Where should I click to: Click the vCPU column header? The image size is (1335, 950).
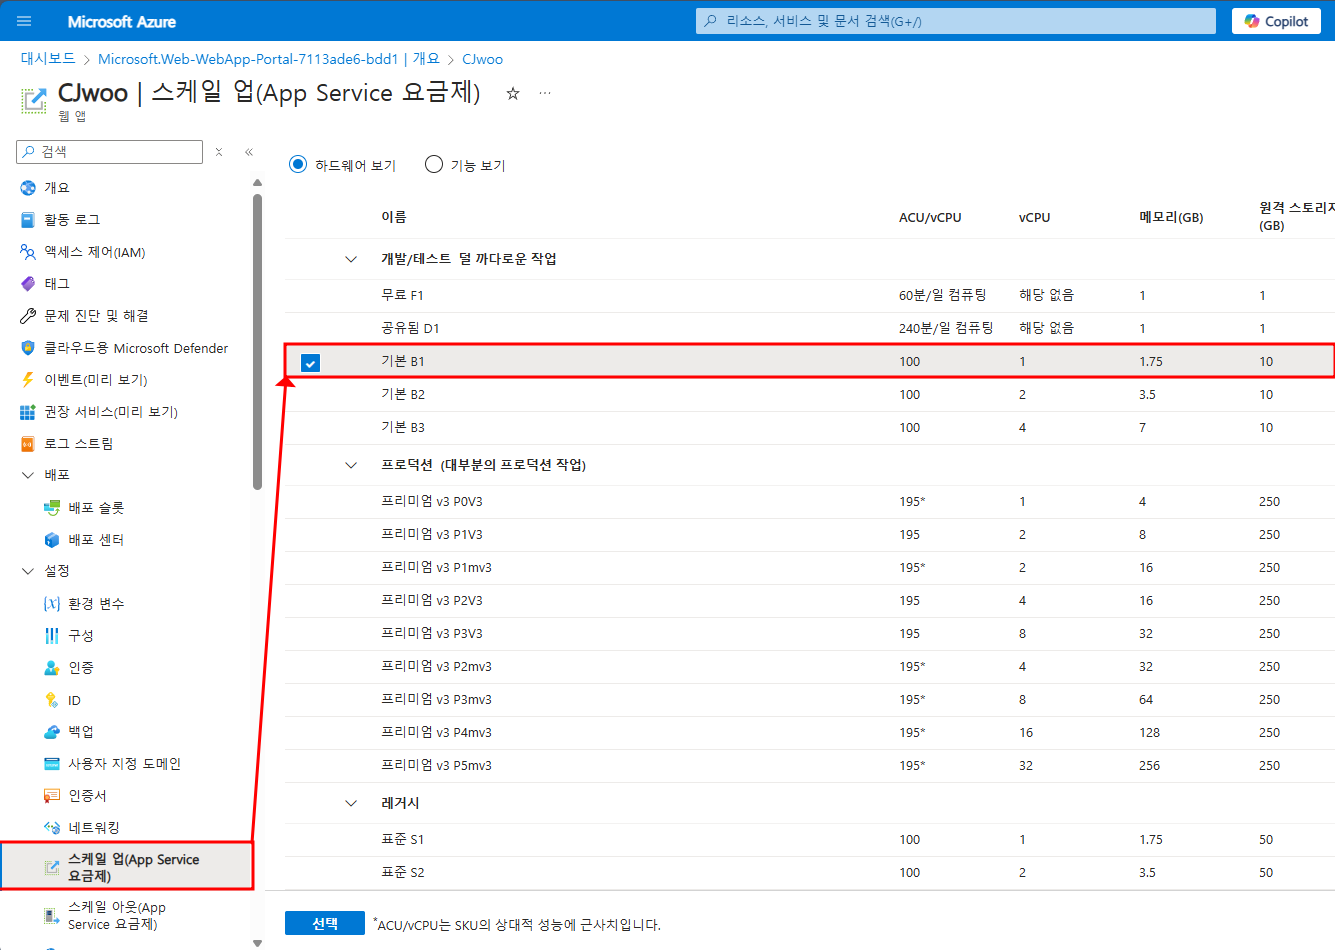point(1034,217)
